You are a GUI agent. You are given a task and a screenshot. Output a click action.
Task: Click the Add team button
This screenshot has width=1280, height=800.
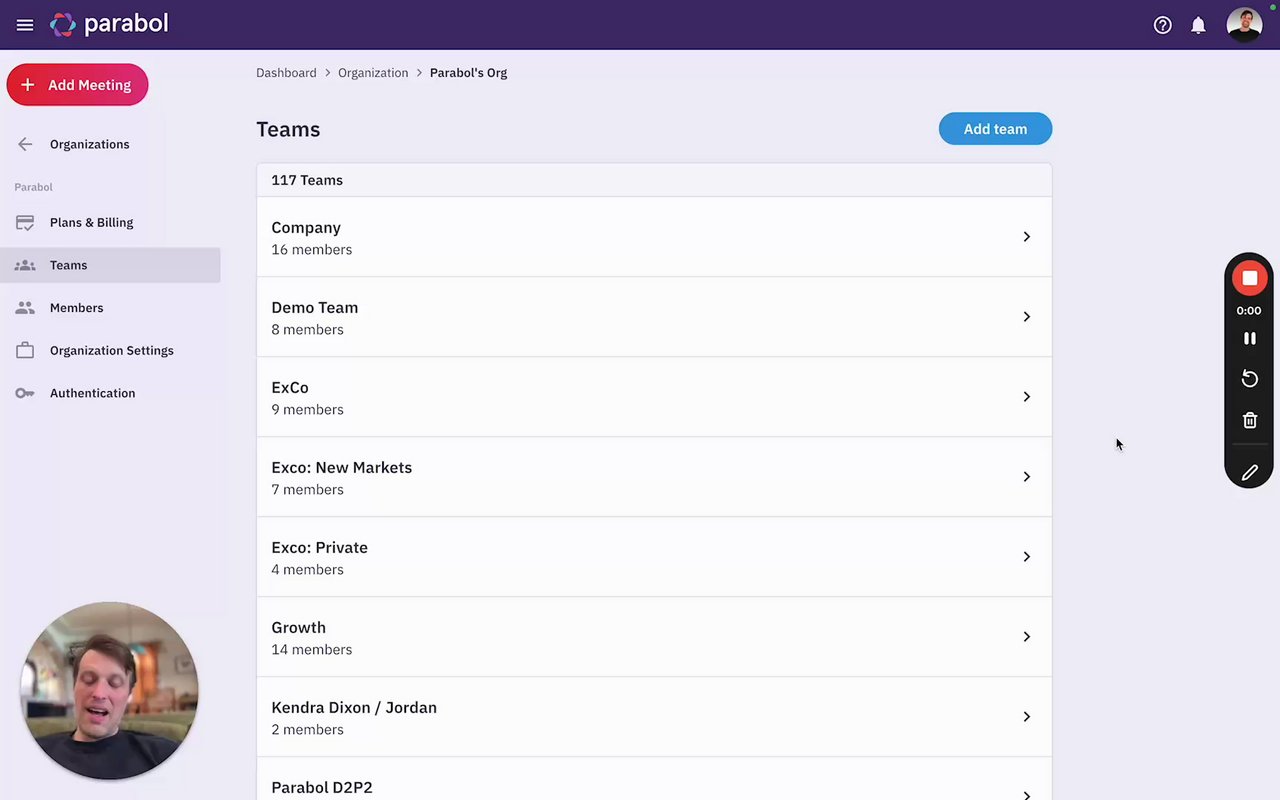point(995,129)
